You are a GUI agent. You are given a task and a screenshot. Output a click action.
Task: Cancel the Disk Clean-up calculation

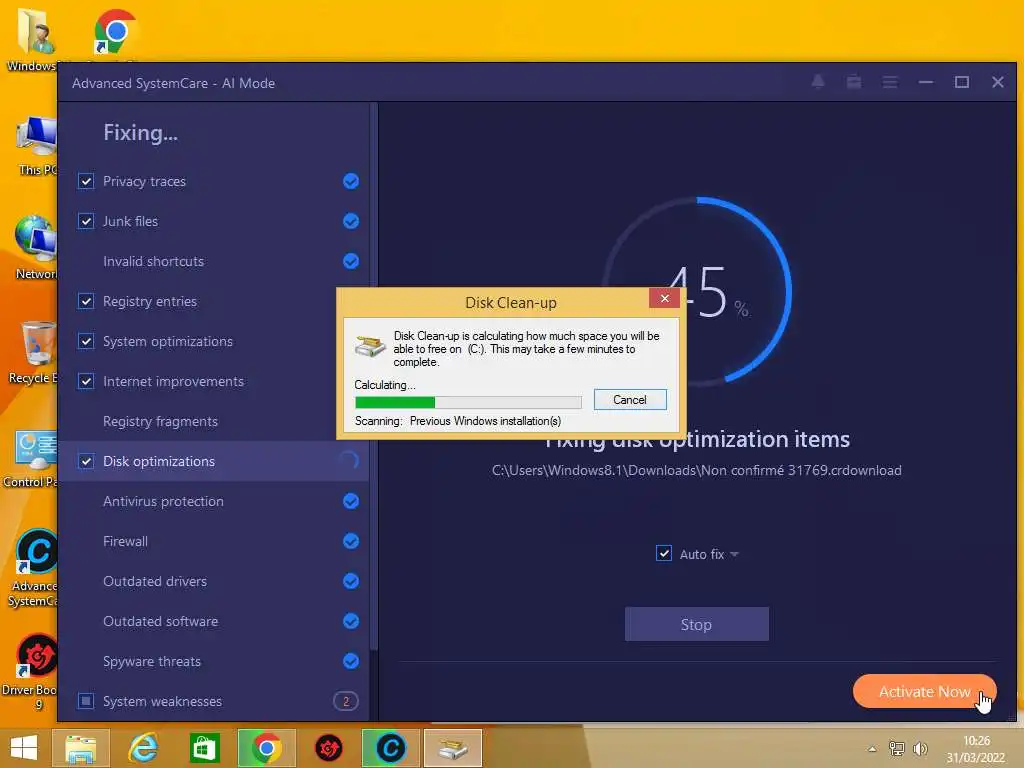[630, 400]
